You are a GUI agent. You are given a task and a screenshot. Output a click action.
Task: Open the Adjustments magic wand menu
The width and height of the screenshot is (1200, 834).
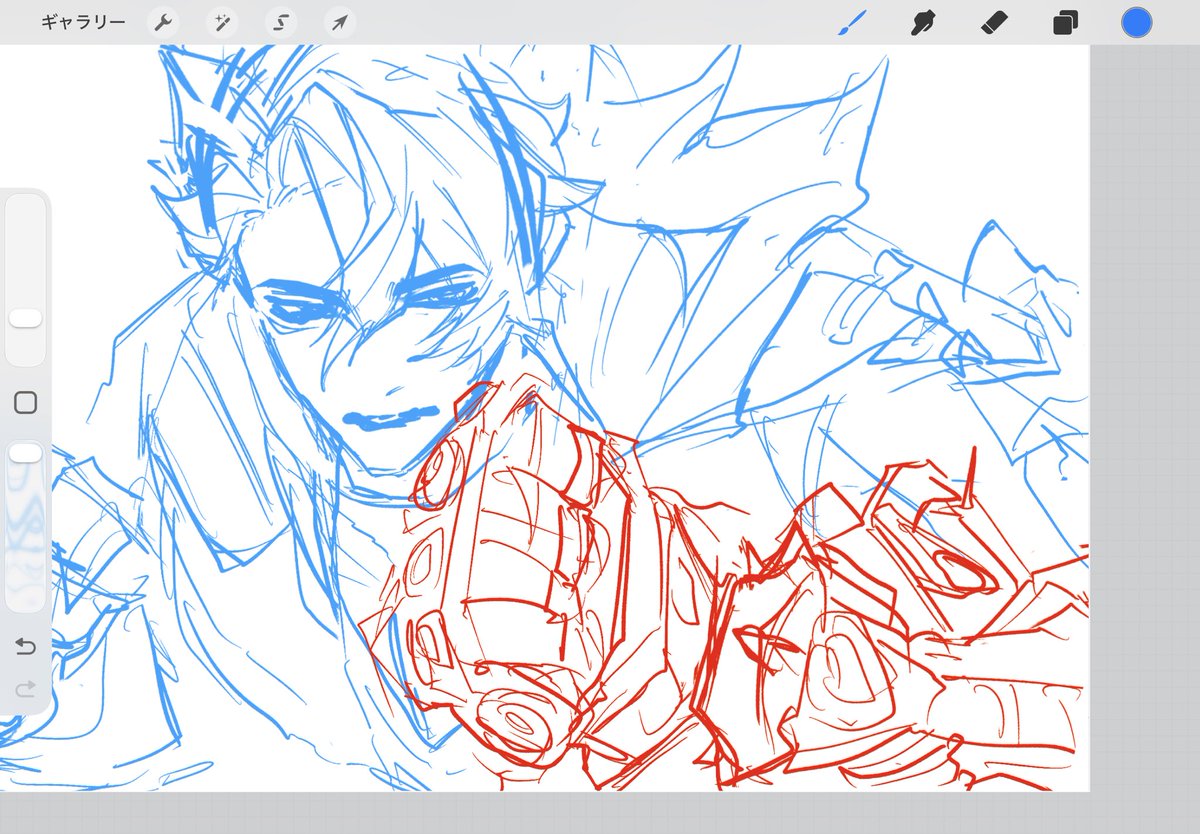pos(222,23)
